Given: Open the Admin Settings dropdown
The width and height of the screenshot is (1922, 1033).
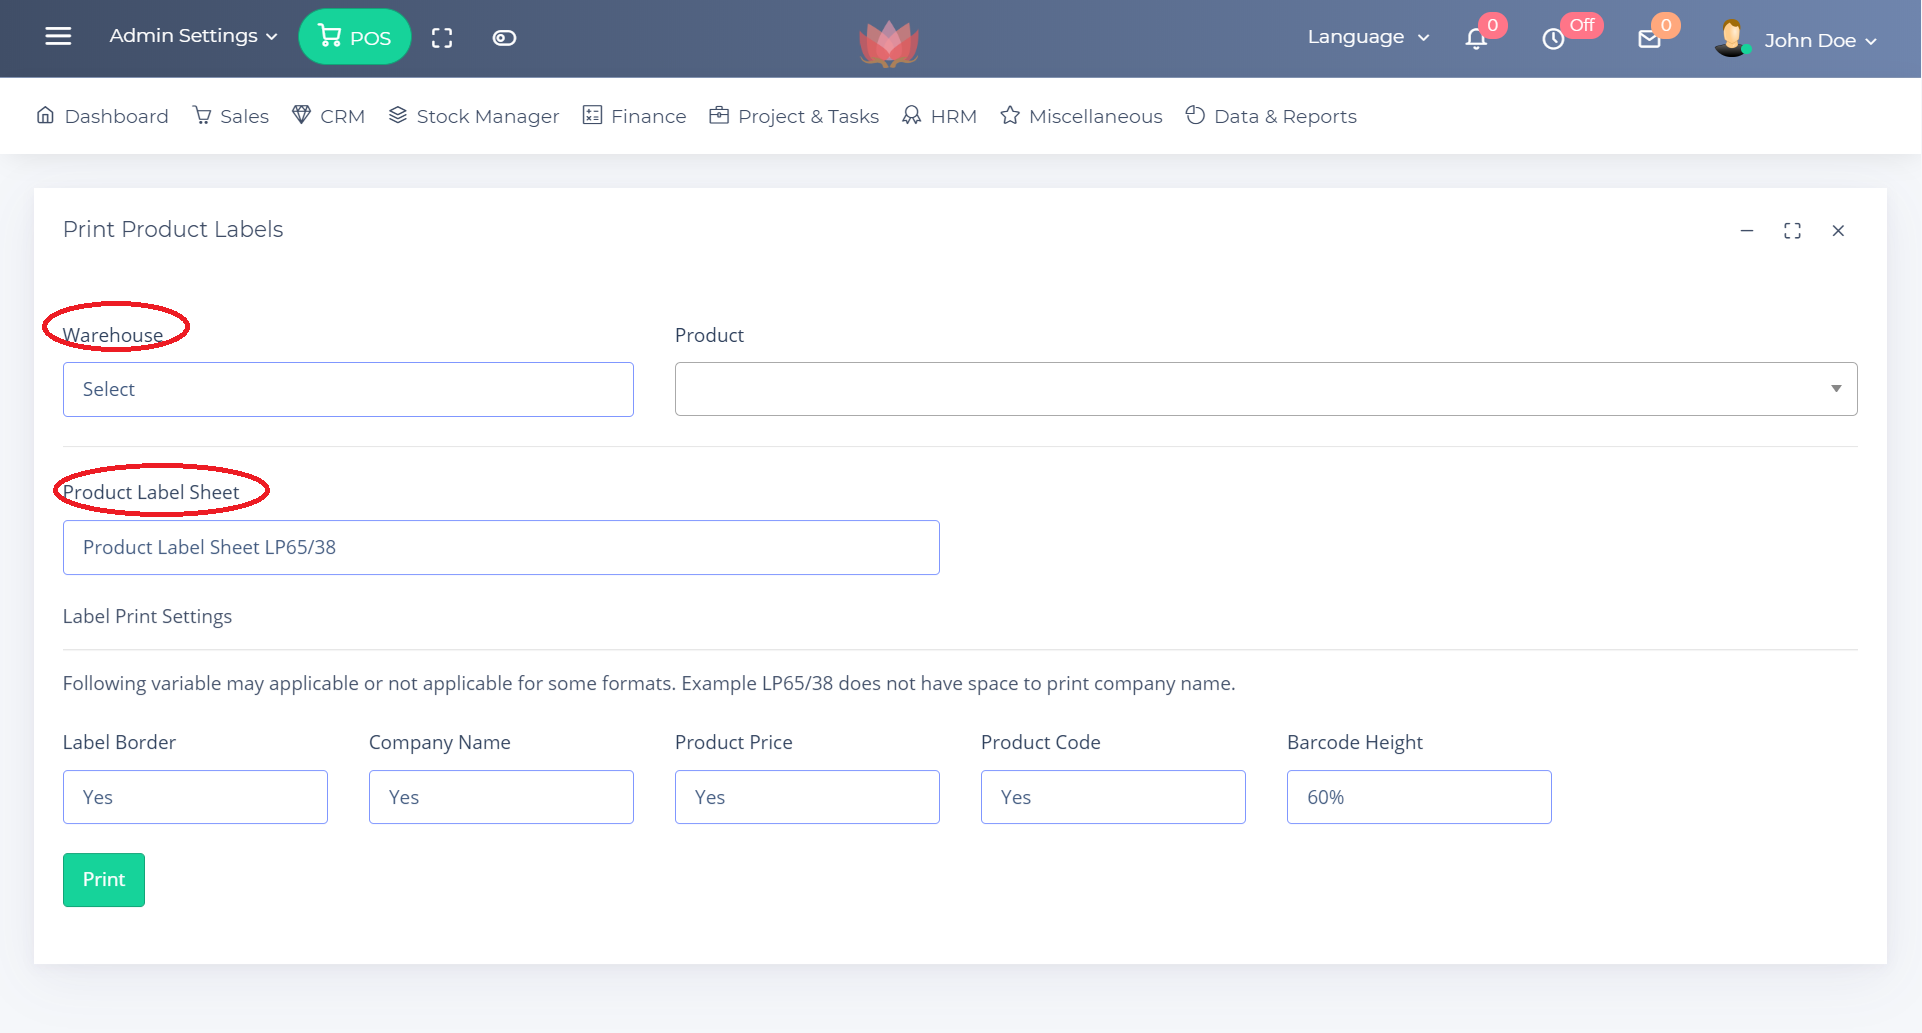Looking at the screenshot, I should 193,36.
